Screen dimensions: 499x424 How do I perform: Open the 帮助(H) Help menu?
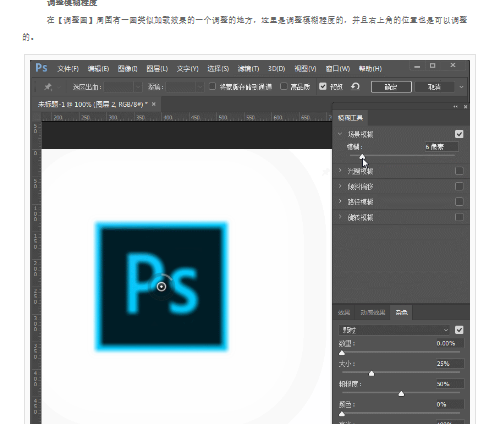[370, 69]
